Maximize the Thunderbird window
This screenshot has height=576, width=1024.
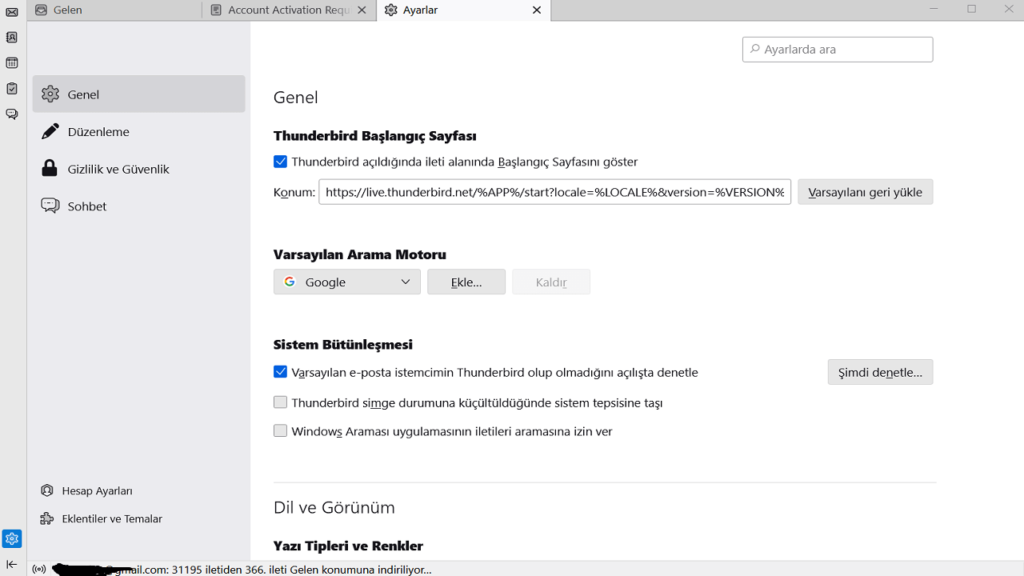tap(972, 9)
